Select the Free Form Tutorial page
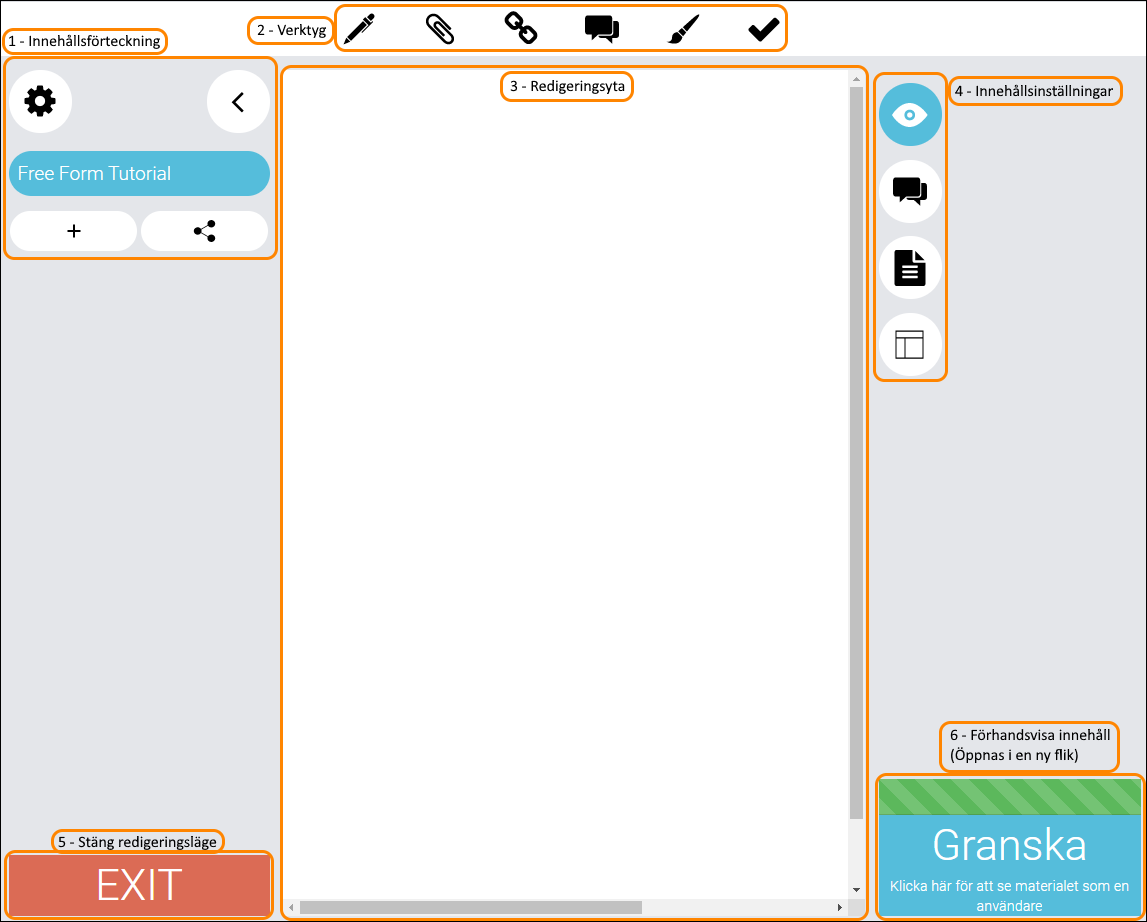Viewport: 1147px width, 922px height. tap(139, 173)
